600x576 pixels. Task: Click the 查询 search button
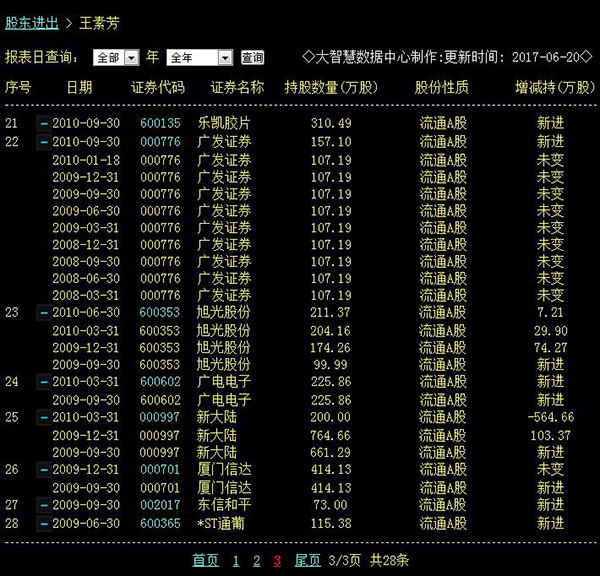click(x=252, y=57)
